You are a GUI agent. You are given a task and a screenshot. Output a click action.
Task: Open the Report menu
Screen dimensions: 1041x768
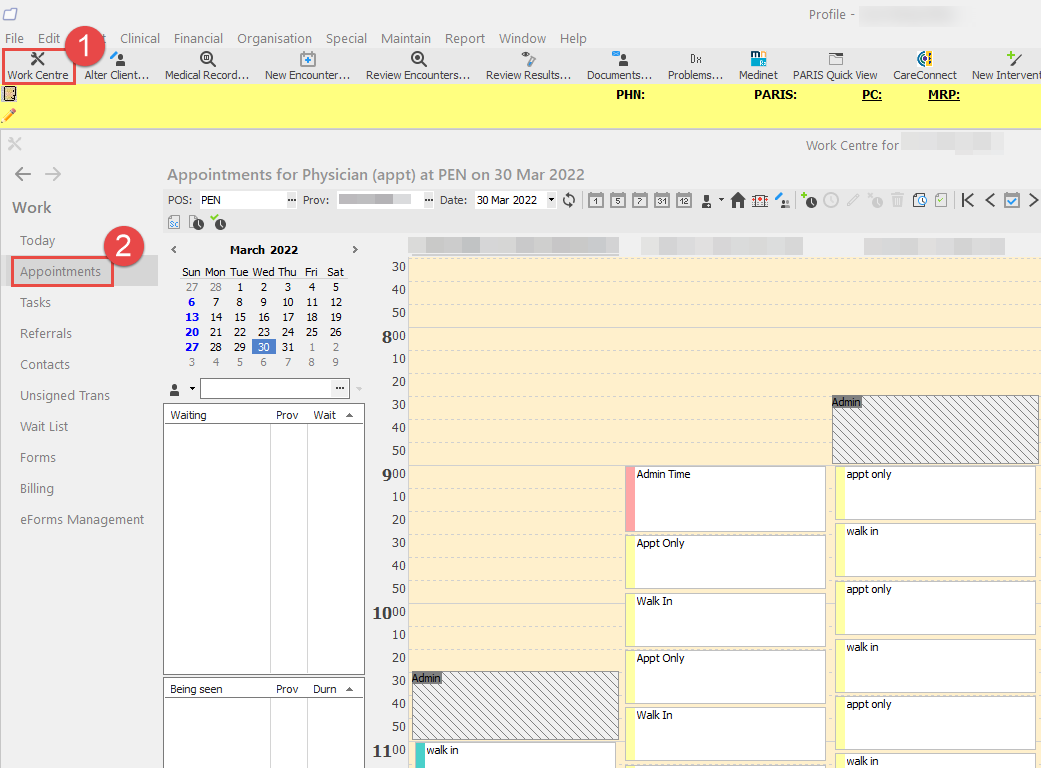[x=465, y=38]
